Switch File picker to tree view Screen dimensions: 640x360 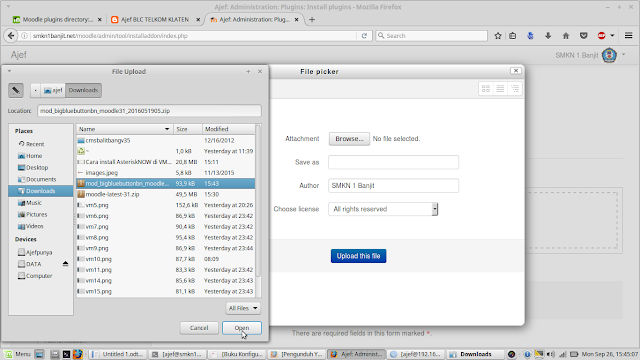coord(515,89)
